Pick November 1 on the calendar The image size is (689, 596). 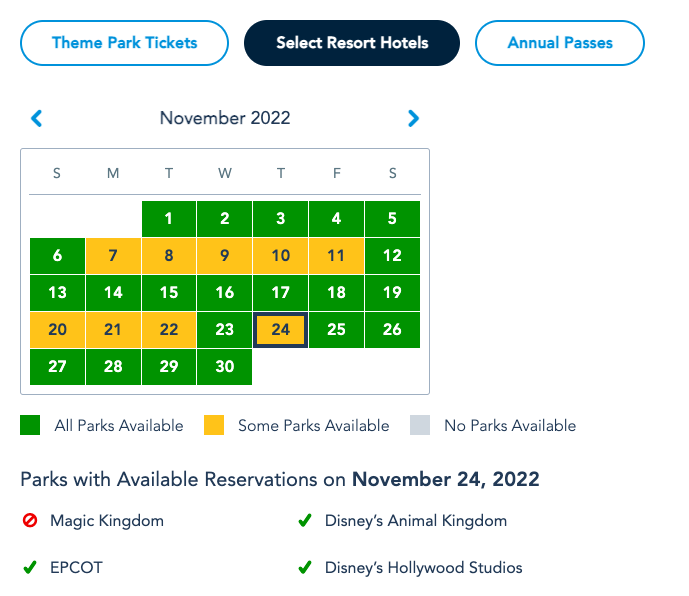click(x=169, y=219)
